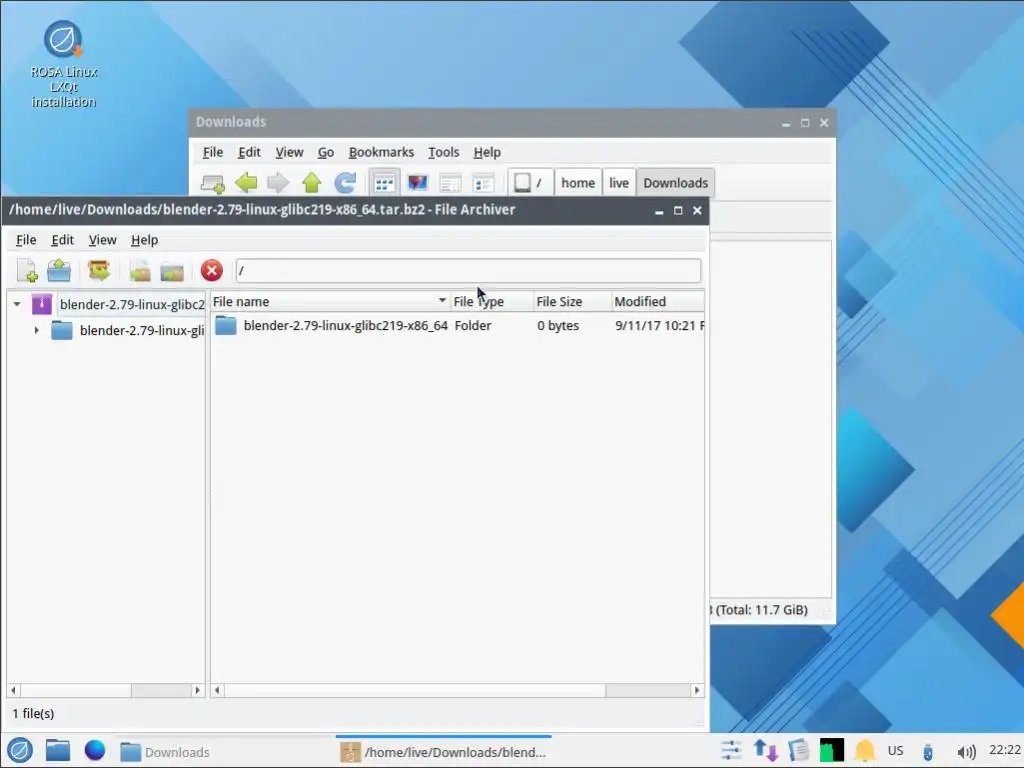Open the File menu in Downloads window
The image size is (1024, 768).
[x=213, y=152]
